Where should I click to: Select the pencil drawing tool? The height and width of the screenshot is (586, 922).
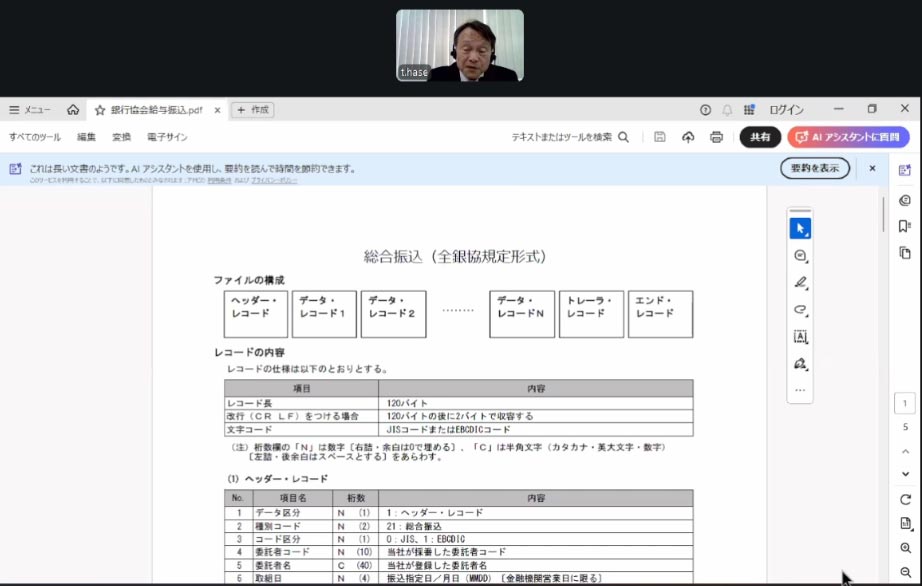tap(799, 311)
